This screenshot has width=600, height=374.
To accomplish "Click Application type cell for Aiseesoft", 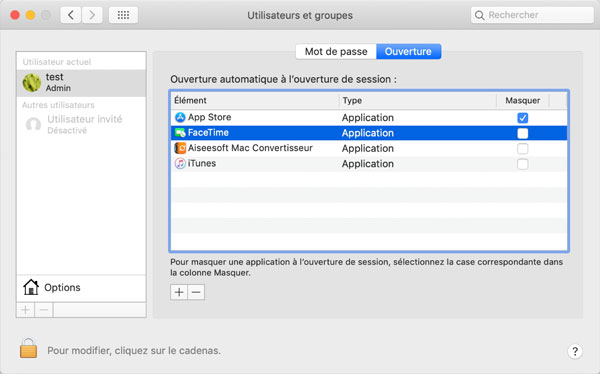I will click(x=368, y=148).
